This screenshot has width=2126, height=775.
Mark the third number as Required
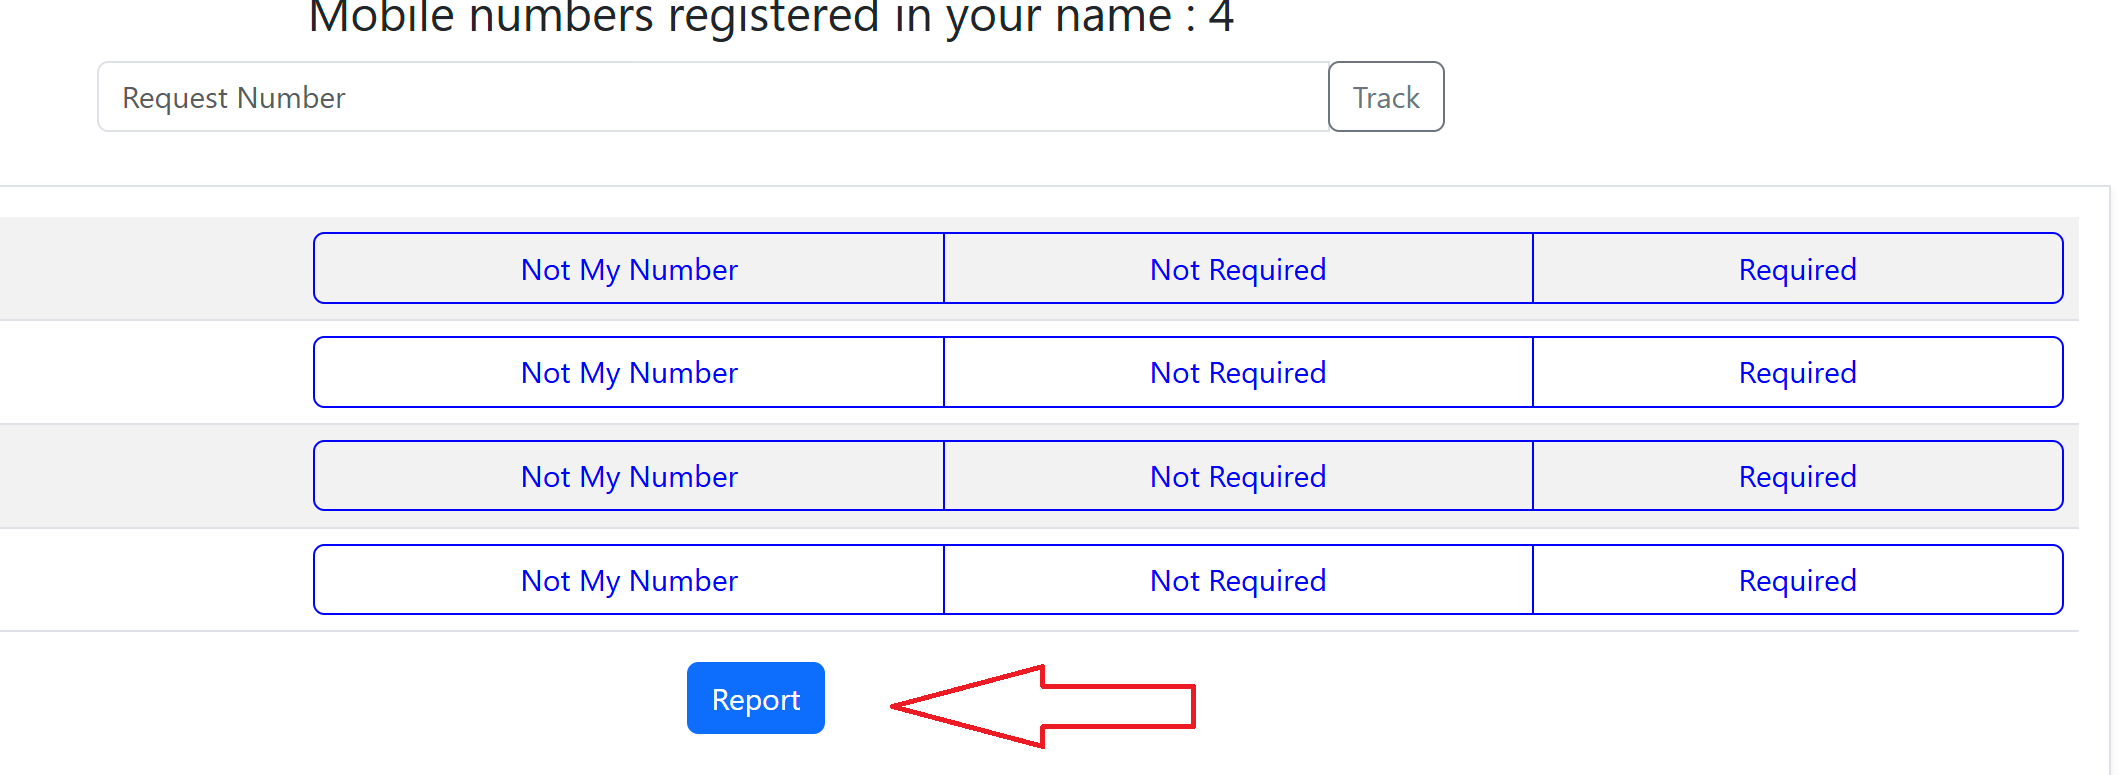click(1797, 477)
